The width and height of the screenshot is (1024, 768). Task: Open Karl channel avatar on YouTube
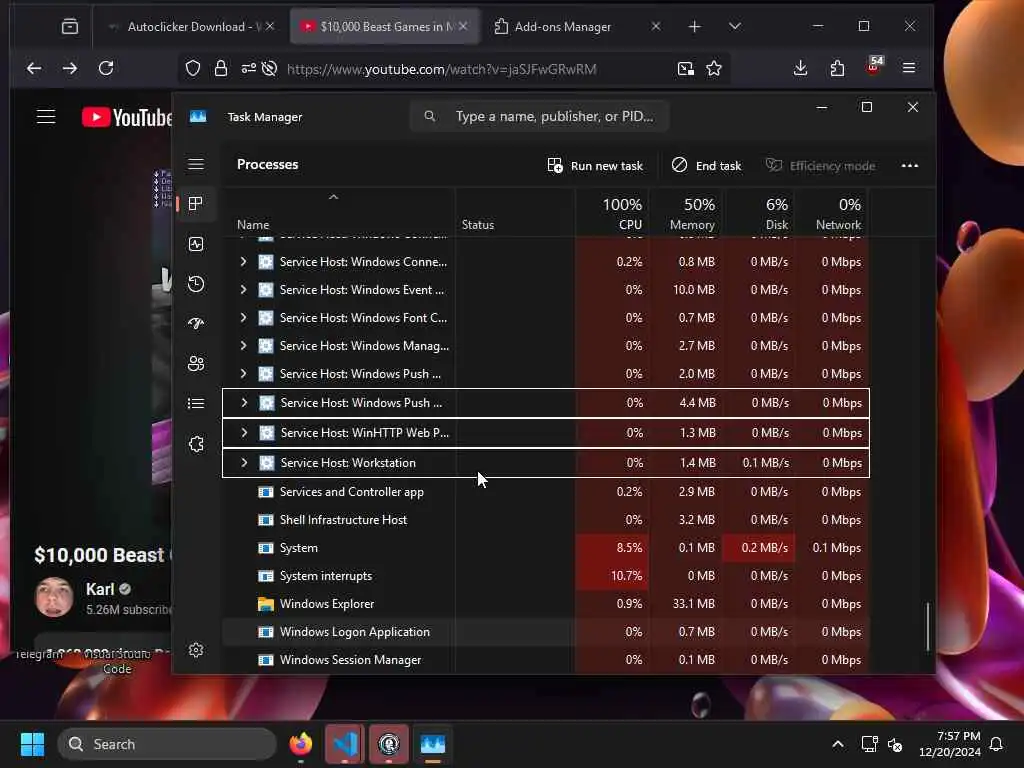[x=54, y=597]
